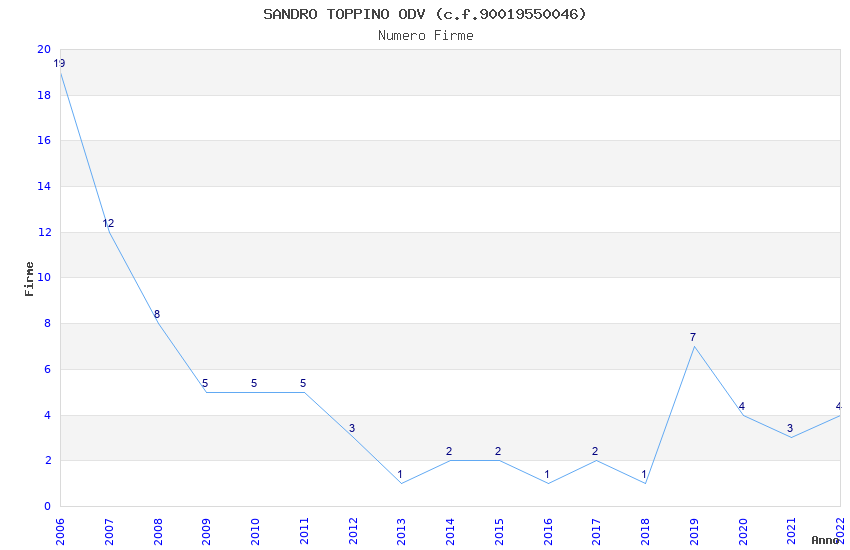The height and width of the screenshot is (550, 850).
Task: Click the 'Numero Firme' subtitle
Action: [x=426, y=36]
